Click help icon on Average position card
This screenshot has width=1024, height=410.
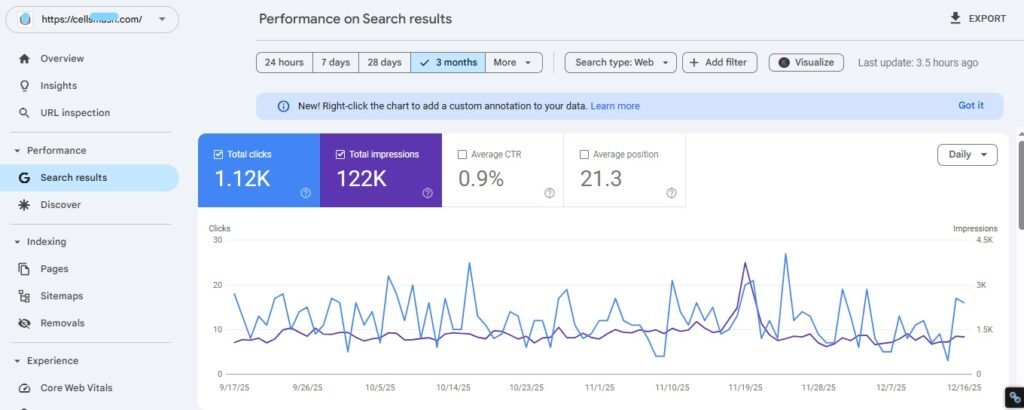click(671, 193)
